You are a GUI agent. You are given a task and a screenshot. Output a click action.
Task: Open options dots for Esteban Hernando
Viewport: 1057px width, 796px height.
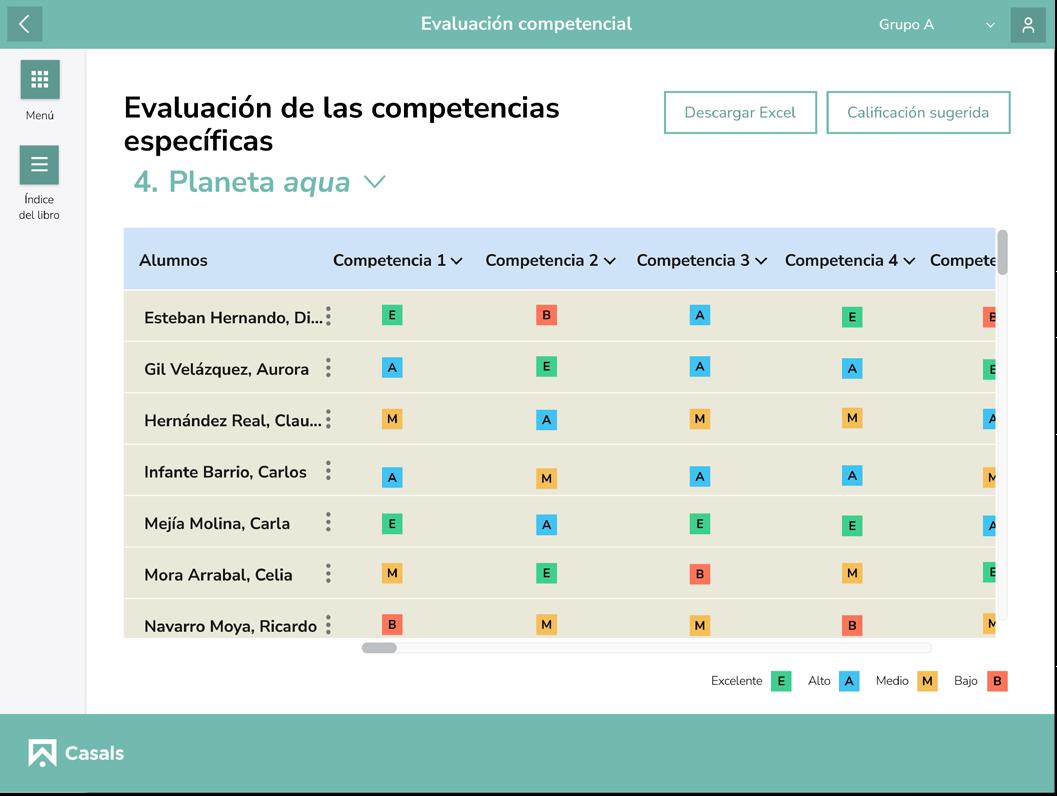tap(328, 316)
